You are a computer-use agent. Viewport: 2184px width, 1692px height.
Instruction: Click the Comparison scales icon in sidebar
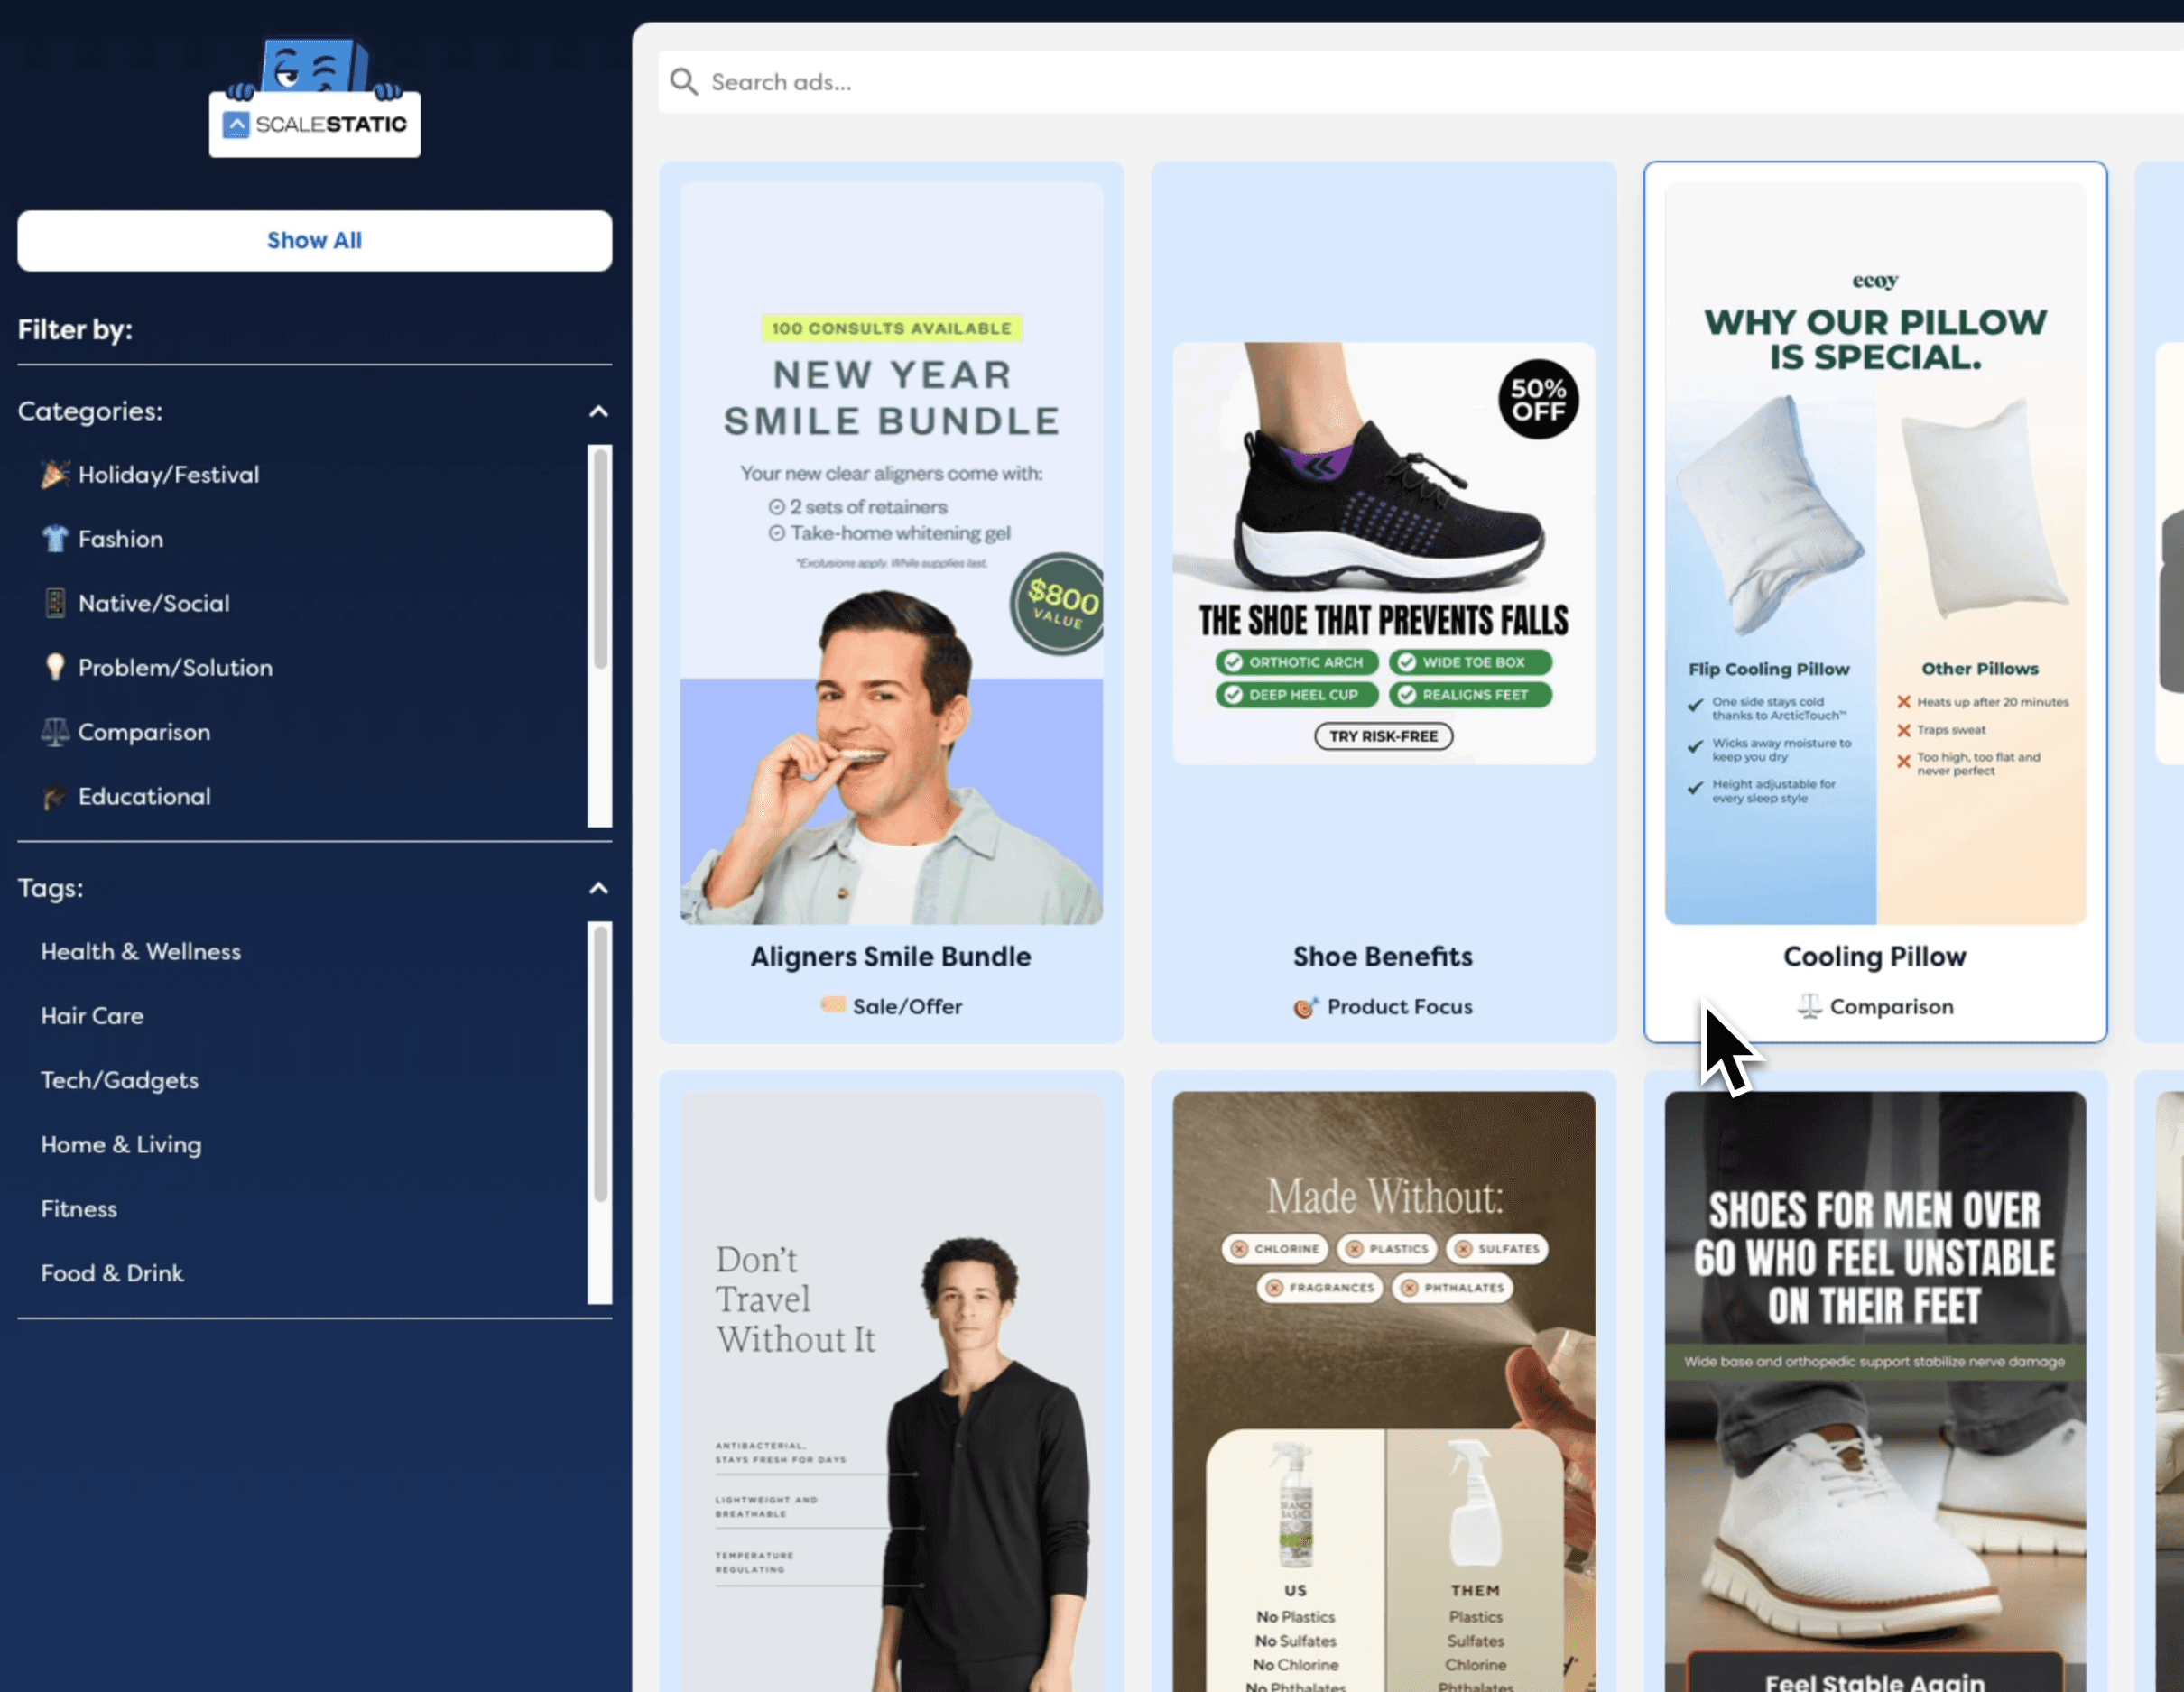tap(55, 732)
